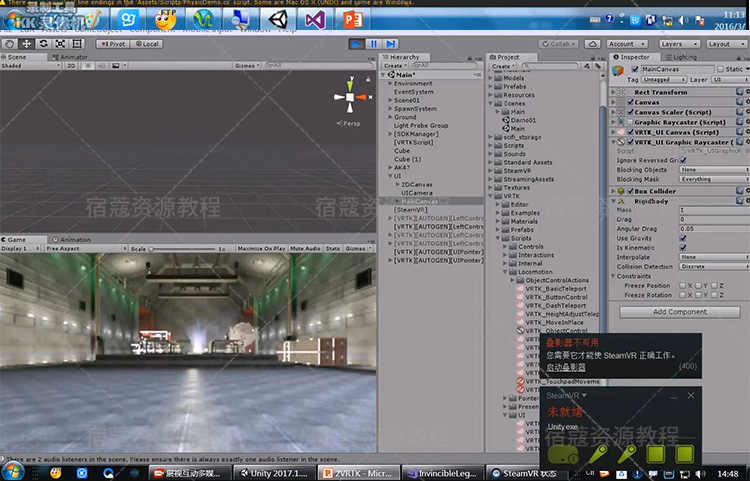Click the Pause button

374,44
